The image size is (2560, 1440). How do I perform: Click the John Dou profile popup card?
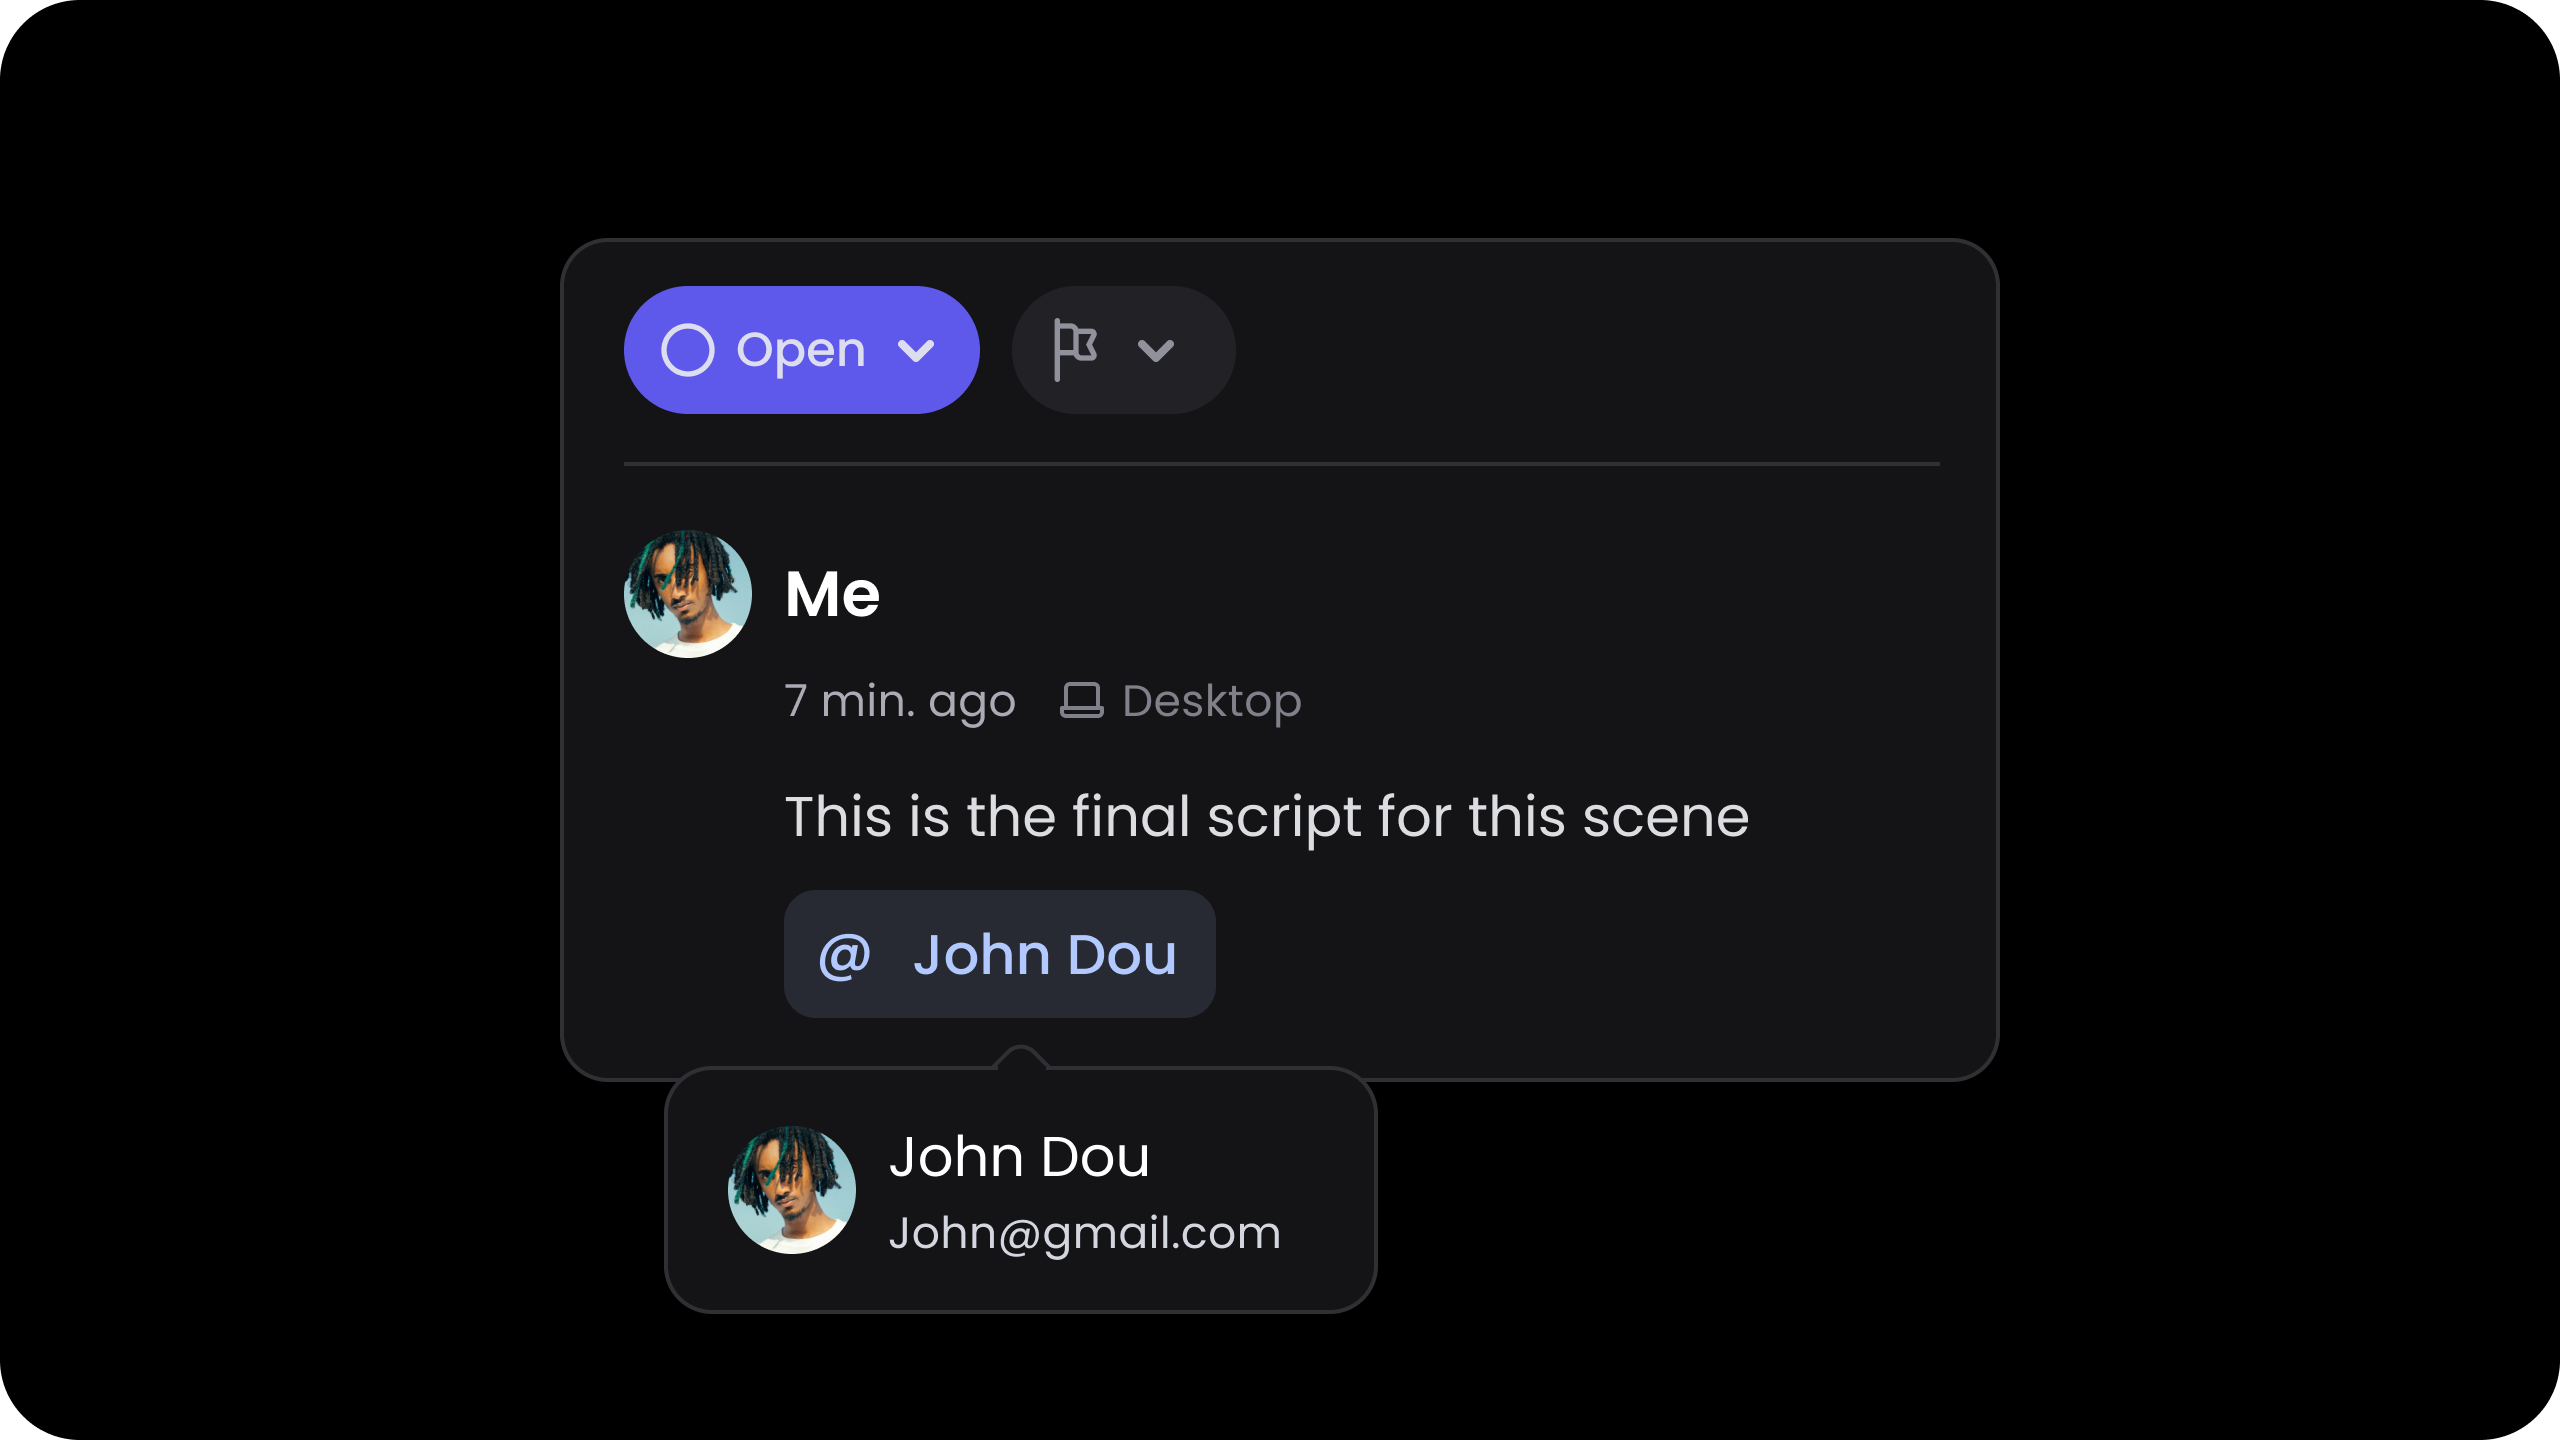1021,1190
